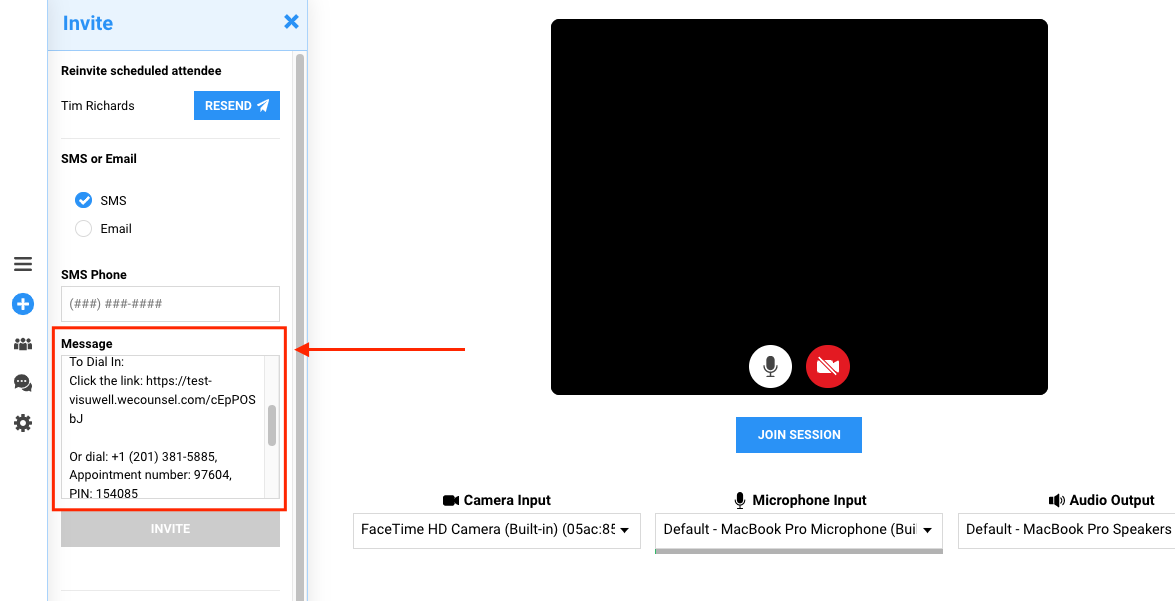Viewport: 1175px width, 601px height.
Task: Click the blue plus invite icon
Action: point(23,304)
